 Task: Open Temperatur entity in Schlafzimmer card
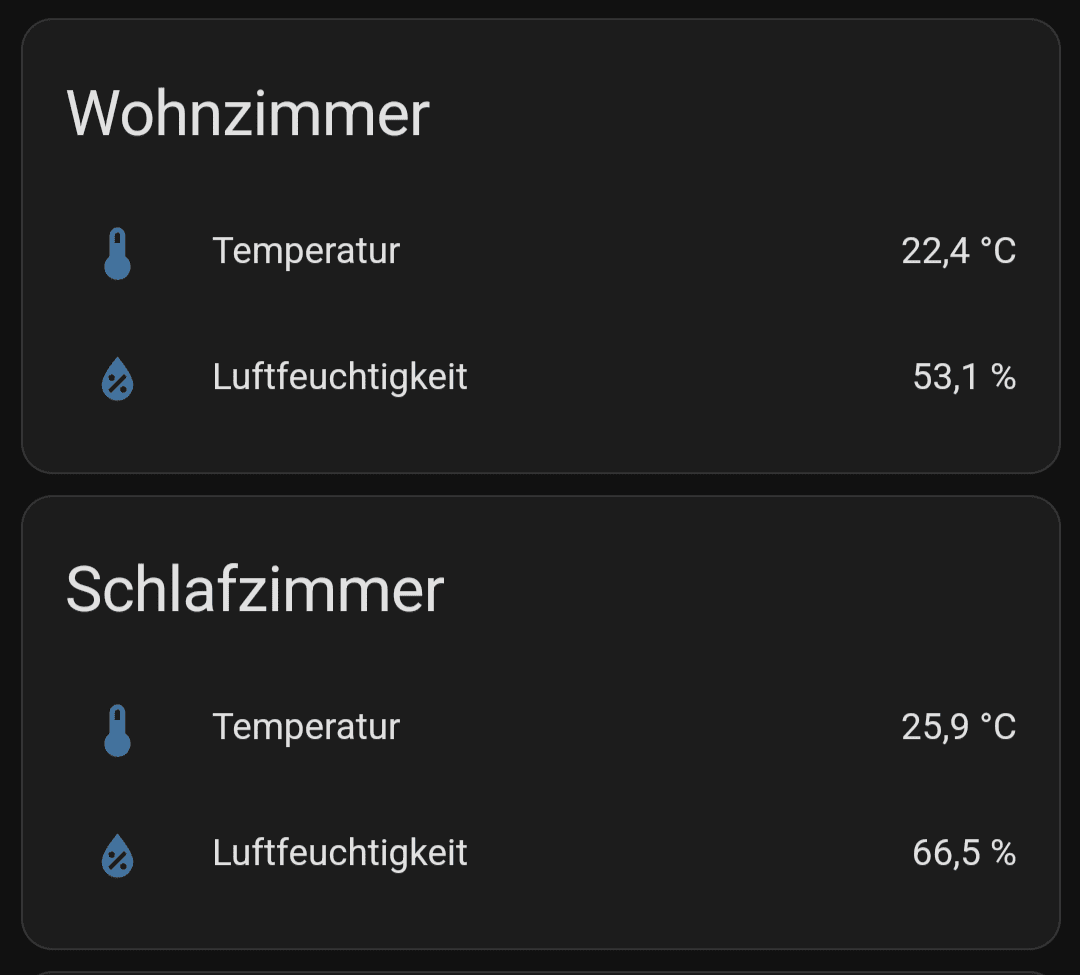(x=306, y=726)
